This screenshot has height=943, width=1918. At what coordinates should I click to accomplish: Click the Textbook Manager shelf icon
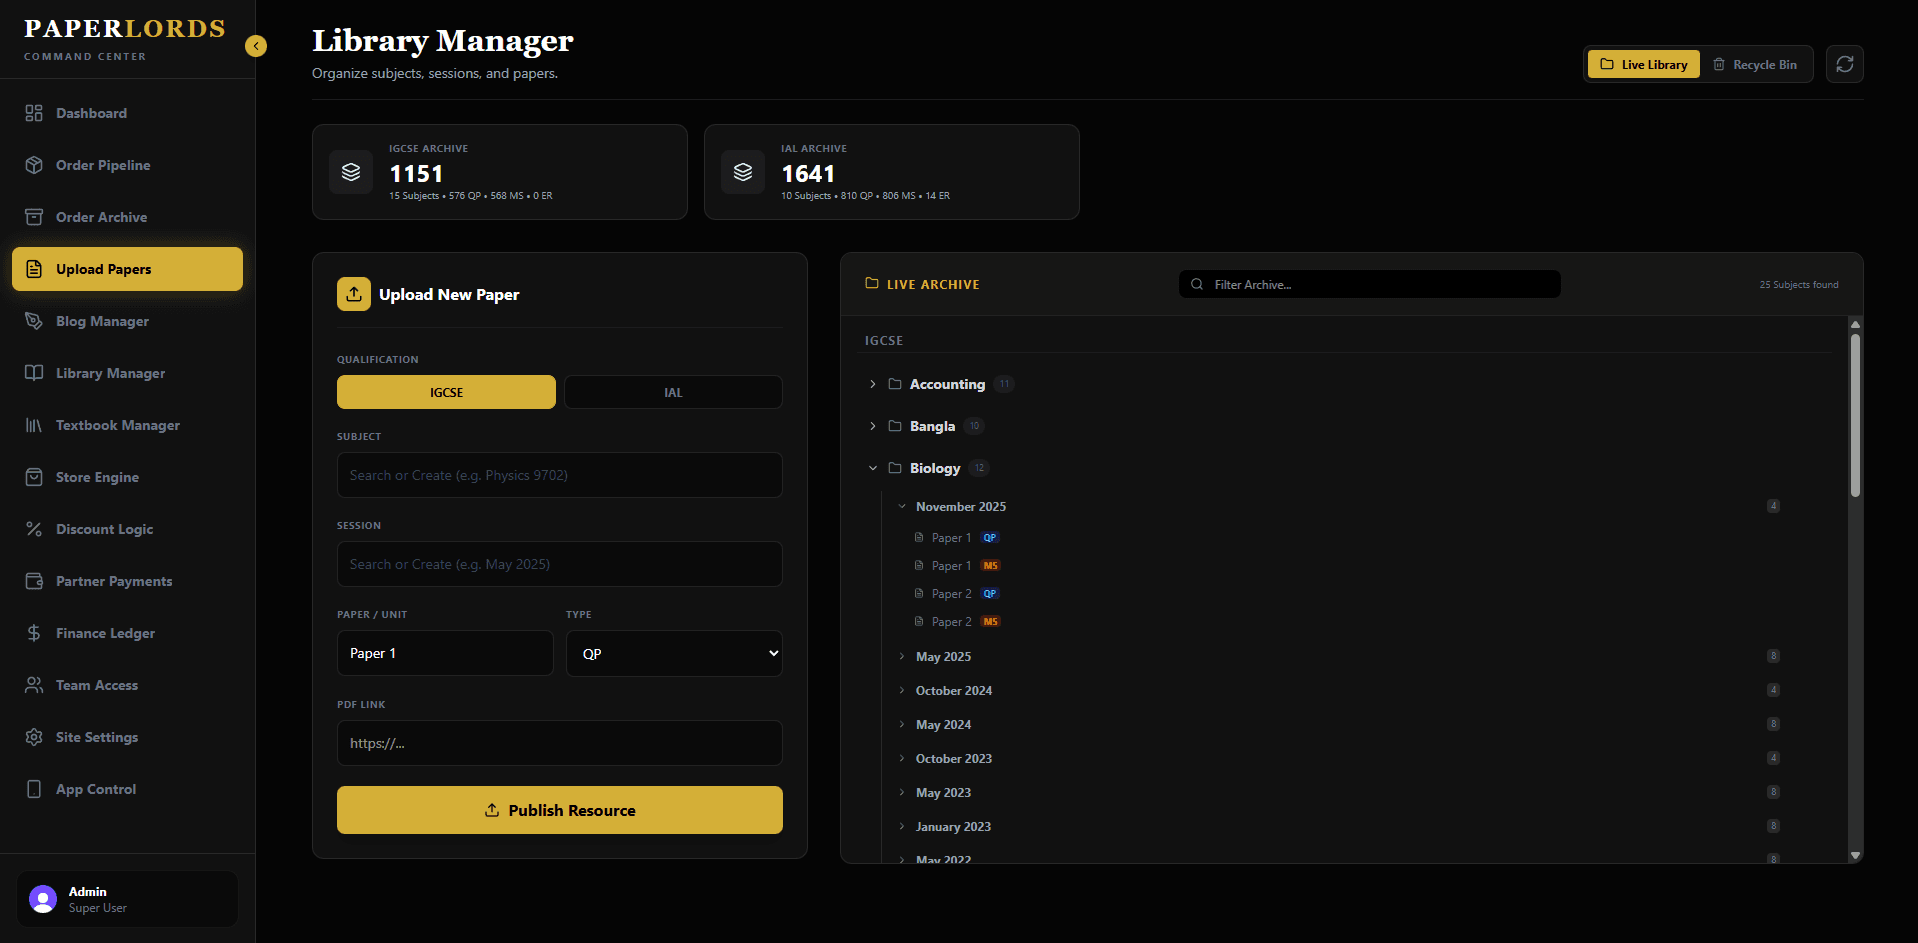pos(34,425)
